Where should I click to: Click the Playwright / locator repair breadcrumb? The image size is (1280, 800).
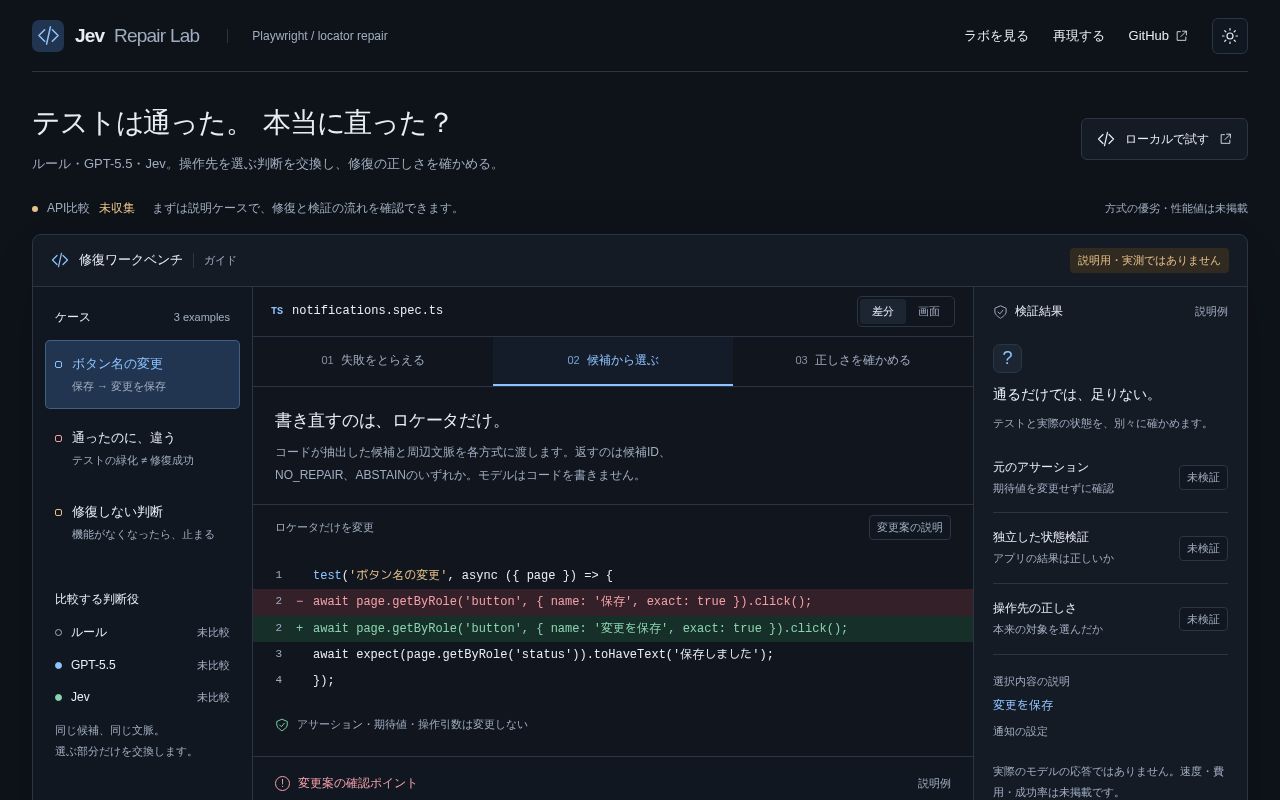click(x=320, y=36)
